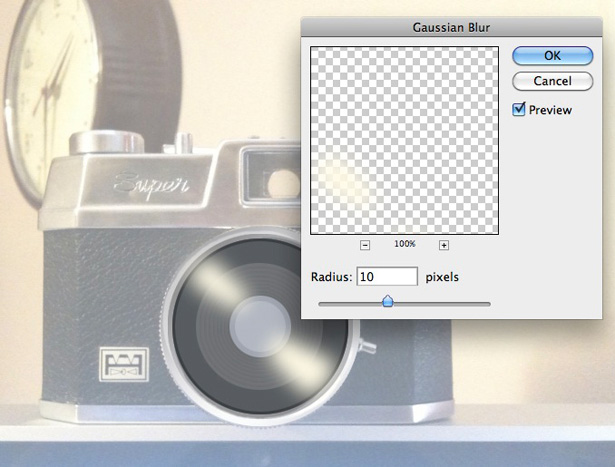Click inside the Radius input field
The width and height of the screenshot is (615, 467).
[387, 276]
